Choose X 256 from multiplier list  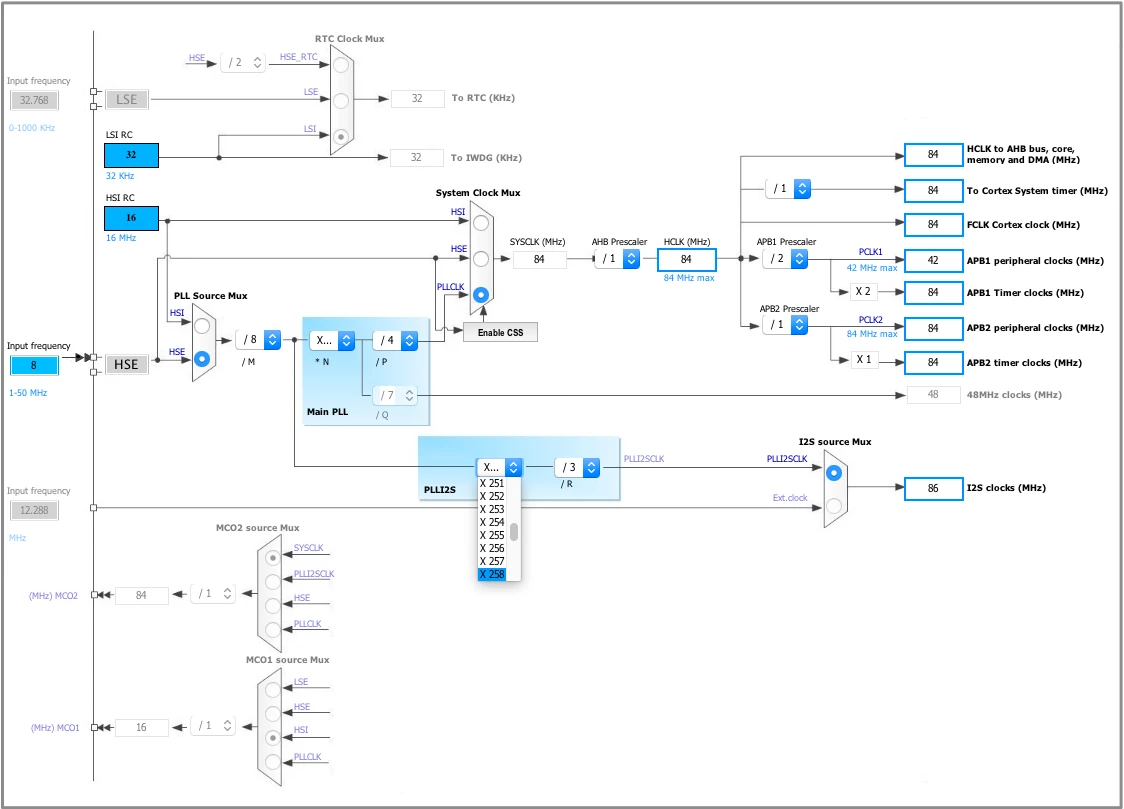pos(492,548)
